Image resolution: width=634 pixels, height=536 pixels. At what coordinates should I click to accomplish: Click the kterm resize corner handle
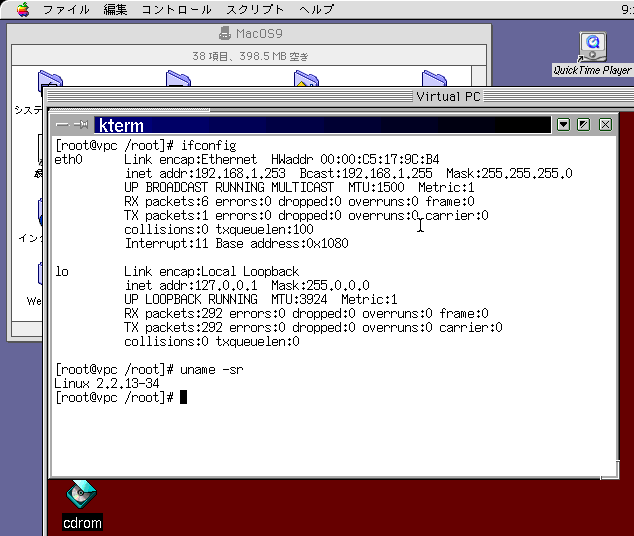(x=610, y=470)
